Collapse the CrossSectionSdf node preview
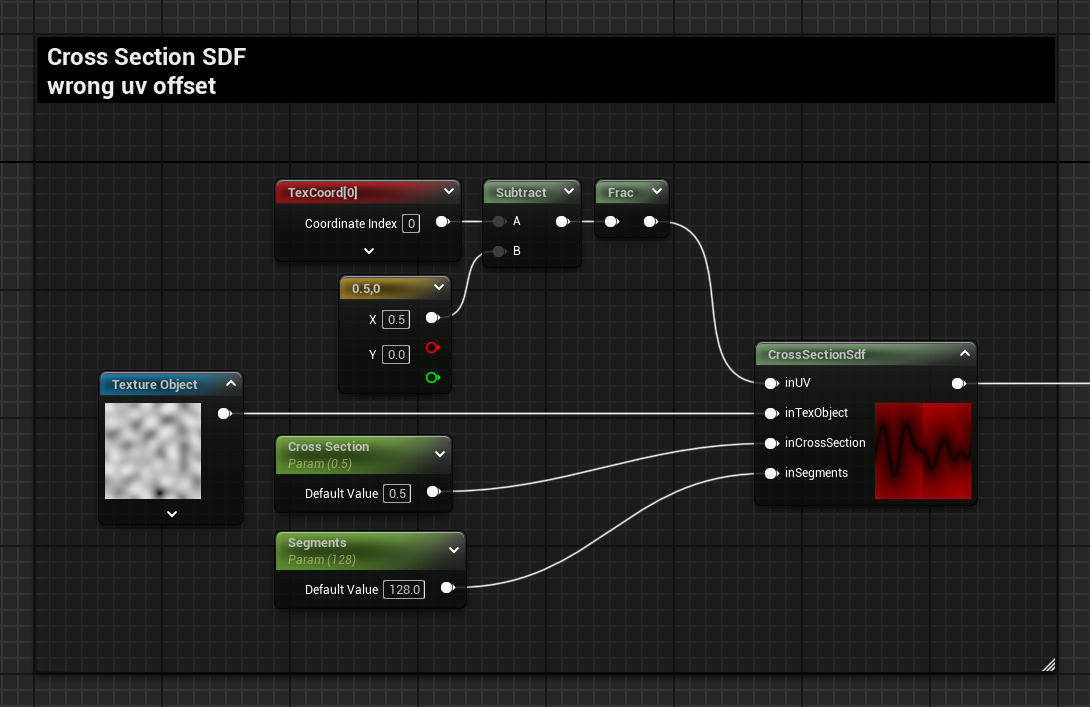1090x707 pixels. tap(964, 354)
